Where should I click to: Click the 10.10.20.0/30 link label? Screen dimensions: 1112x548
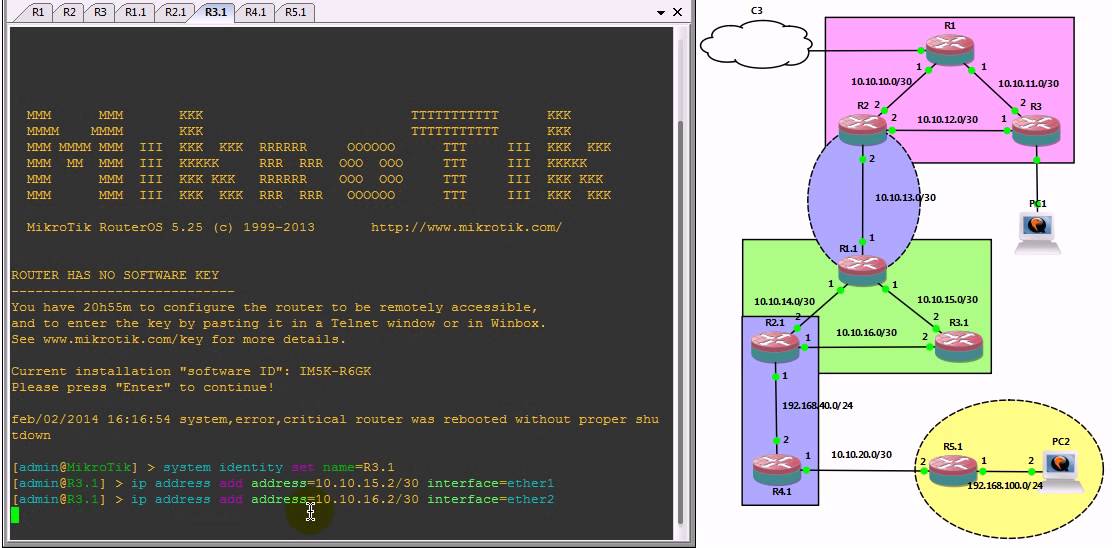(862, 454)
